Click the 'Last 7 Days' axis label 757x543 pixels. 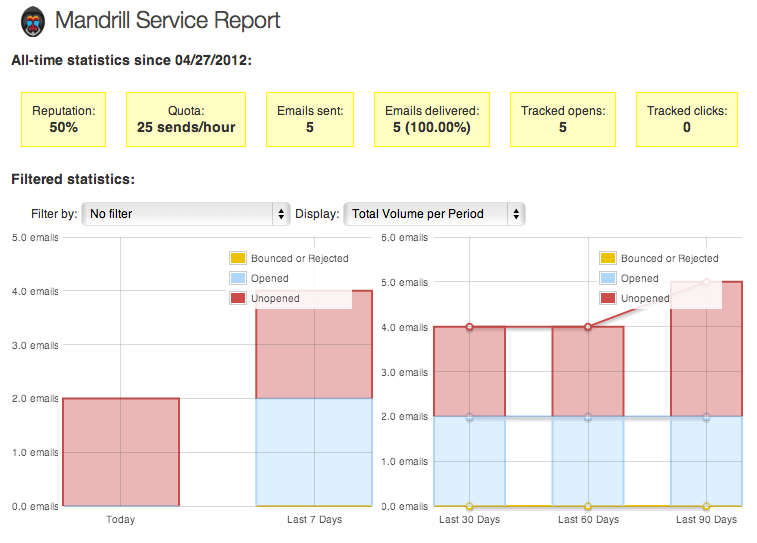click(314, 520)
